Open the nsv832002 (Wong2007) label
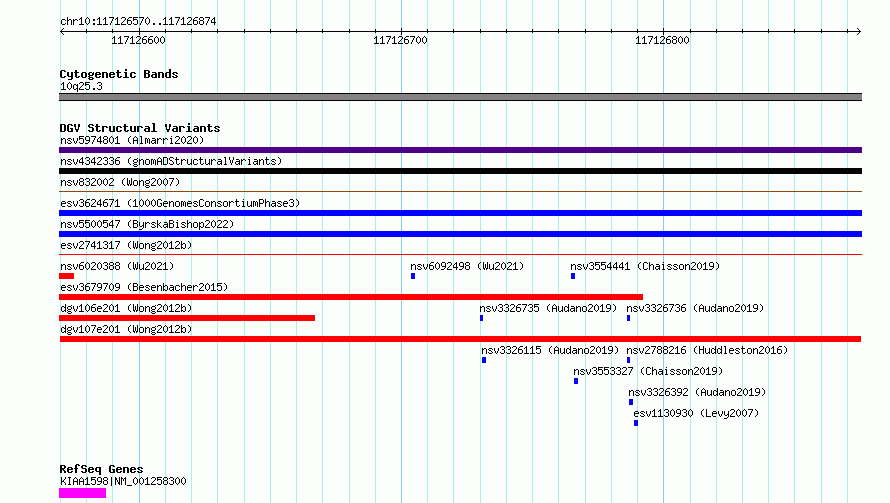The height and width of the screenshot is (503, 890). pyautogui.click(x=120, y=182)
